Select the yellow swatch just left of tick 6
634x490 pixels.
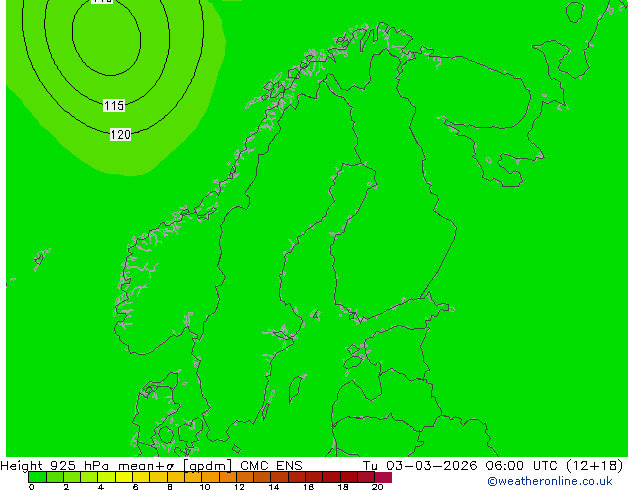point(124,477)
